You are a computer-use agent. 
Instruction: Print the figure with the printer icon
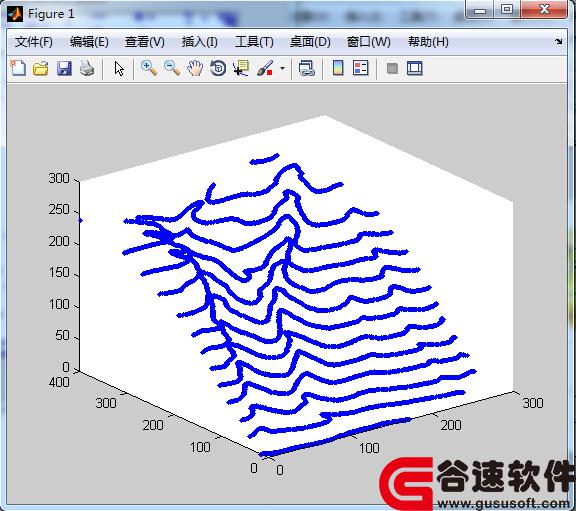coord(87,68)
